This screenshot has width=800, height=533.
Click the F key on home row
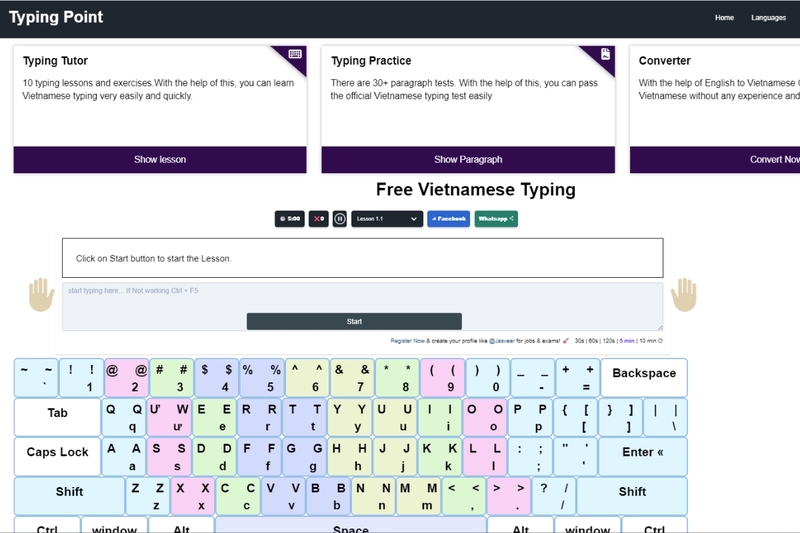[x=259, y=456]
